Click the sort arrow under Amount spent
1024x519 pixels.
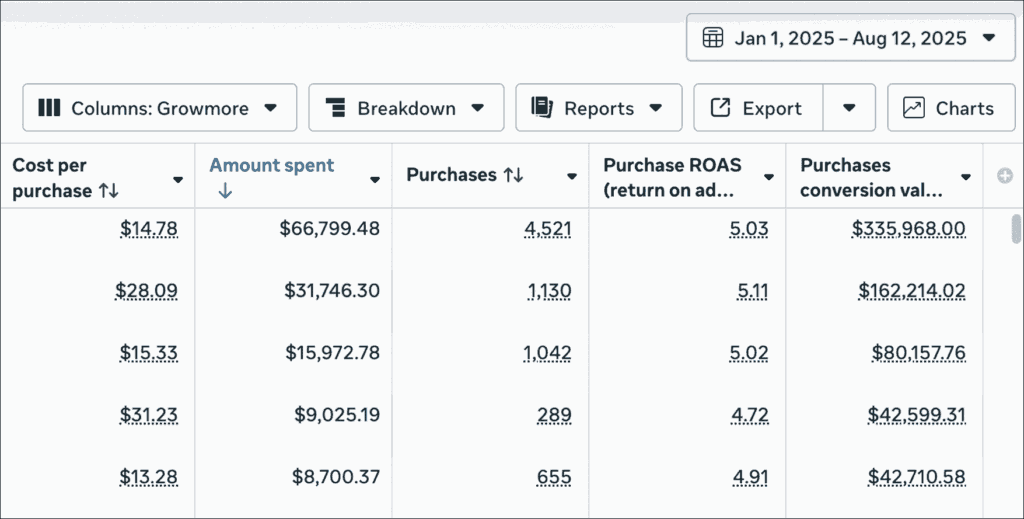(224, 191)
